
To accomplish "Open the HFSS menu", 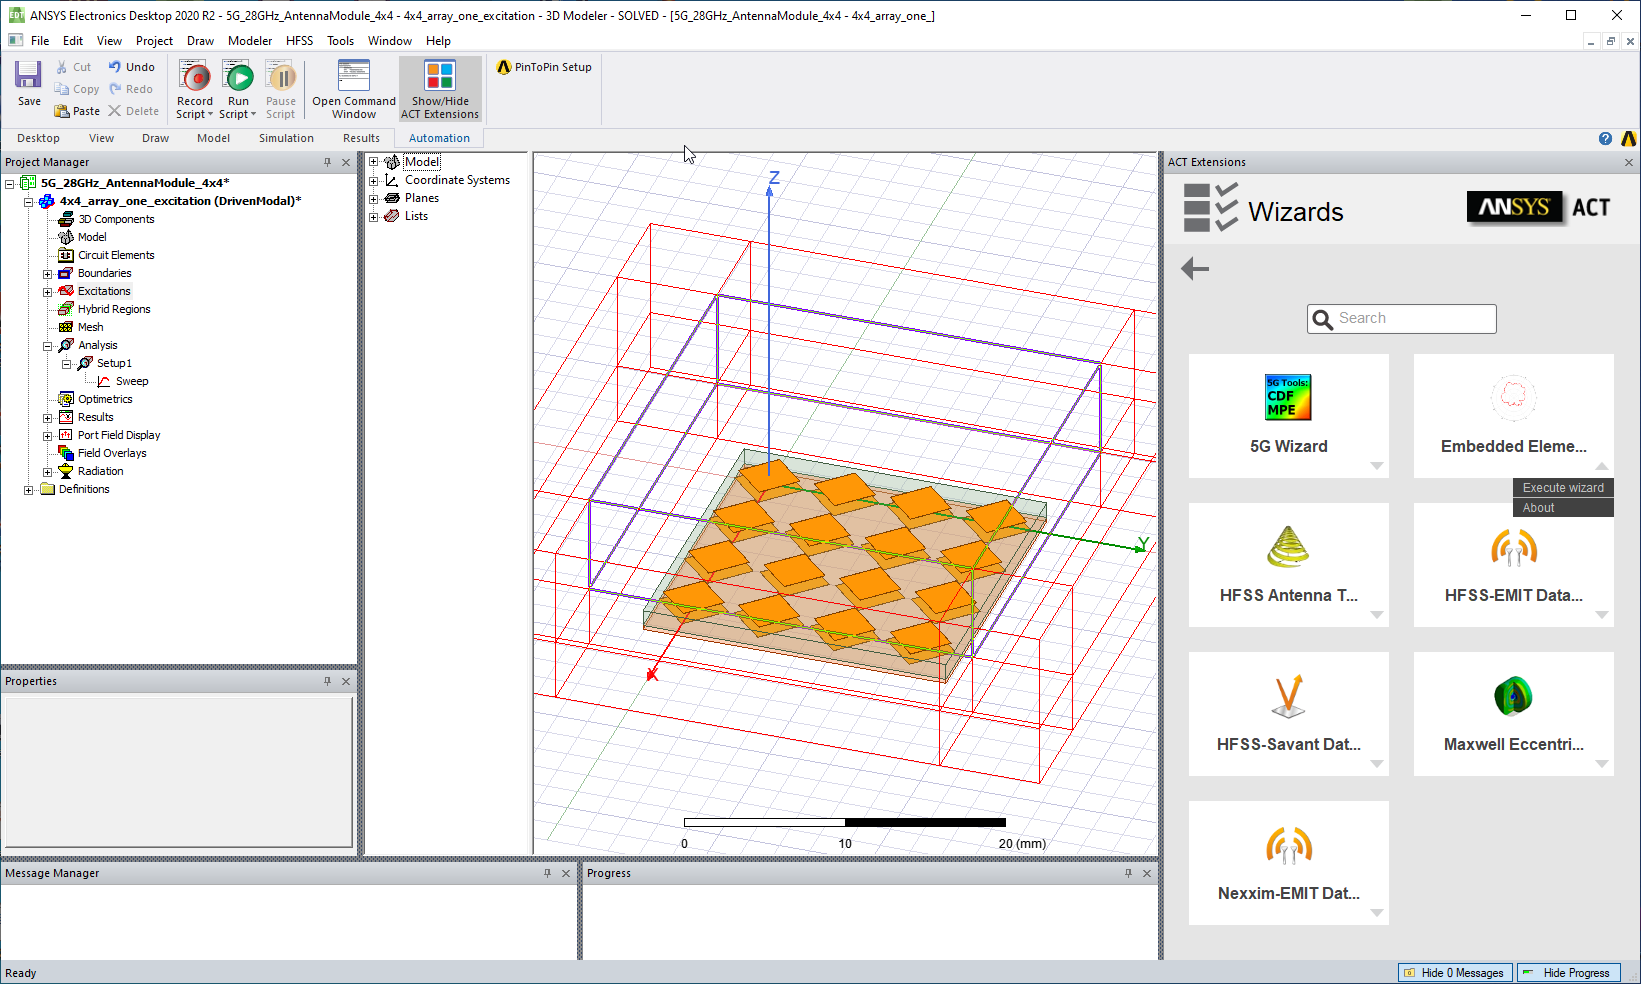I will pos(299,41).
